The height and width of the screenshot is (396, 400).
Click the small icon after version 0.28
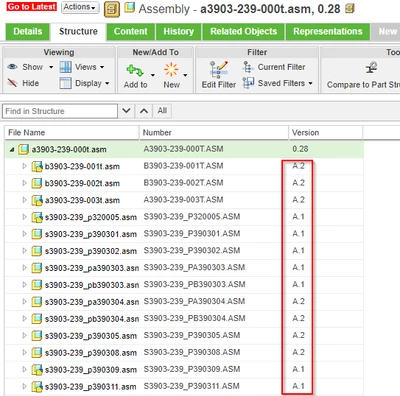pos(349,9)
